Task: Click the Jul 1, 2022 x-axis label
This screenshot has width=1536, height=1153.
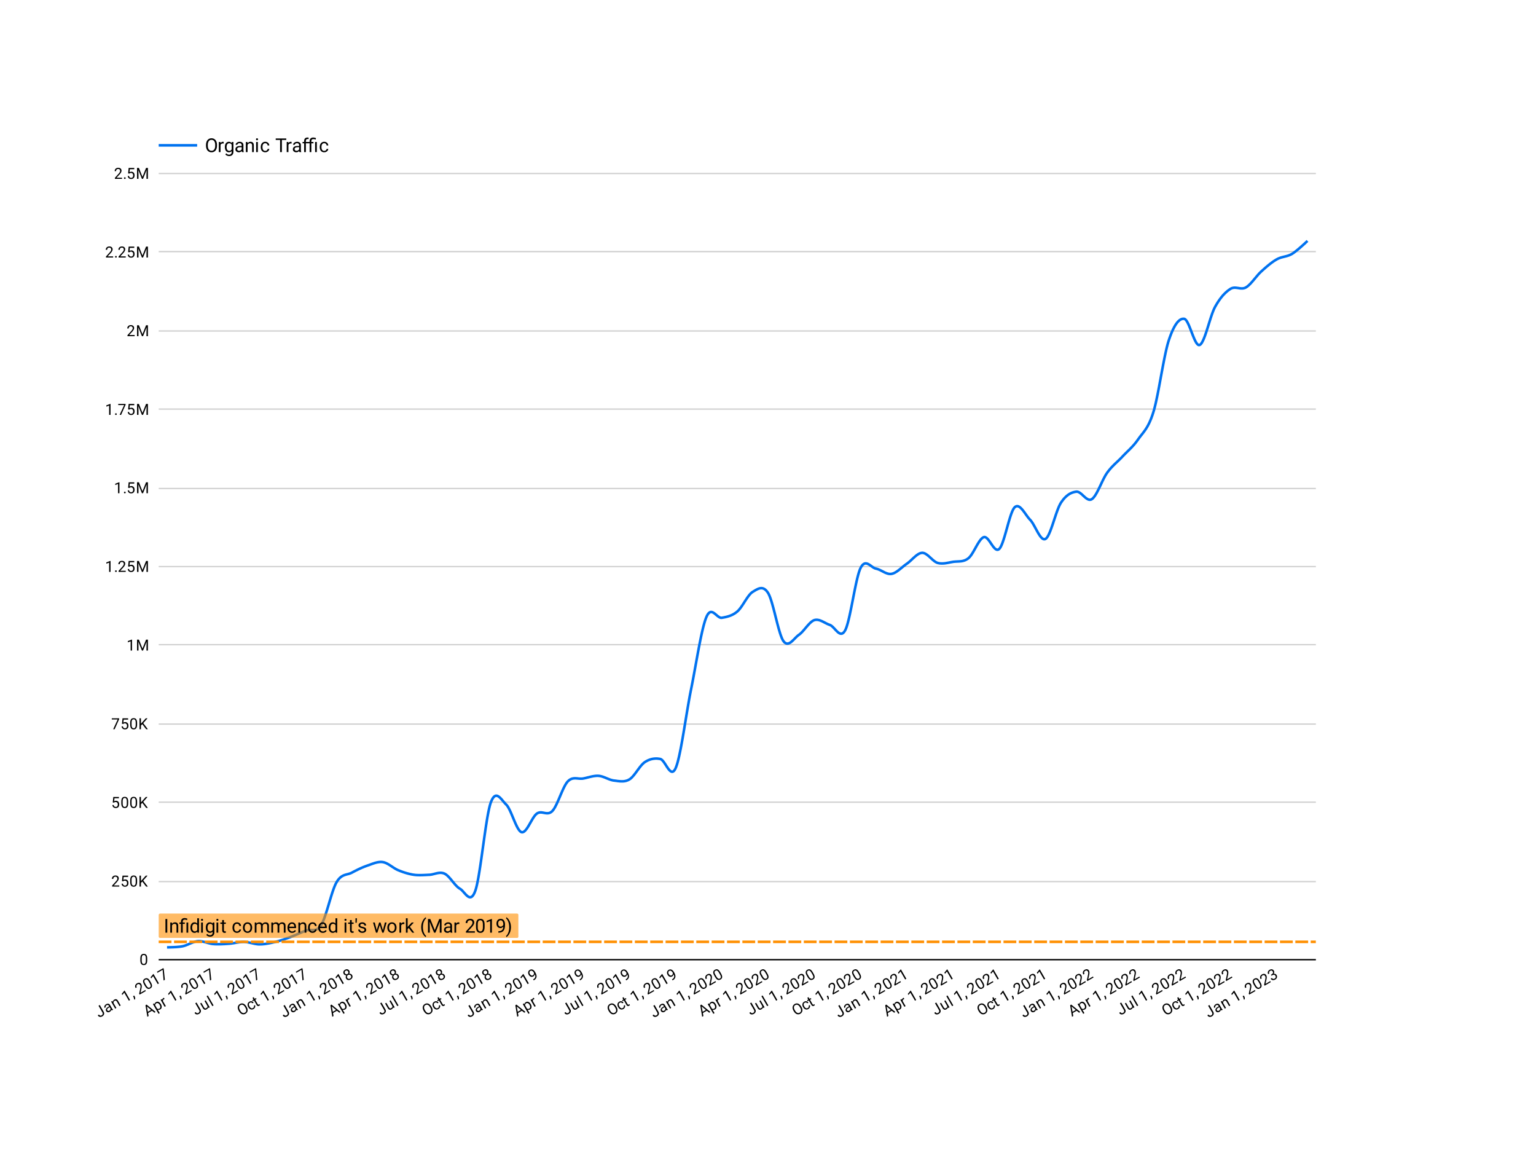Action: (x=1151, y=993)
